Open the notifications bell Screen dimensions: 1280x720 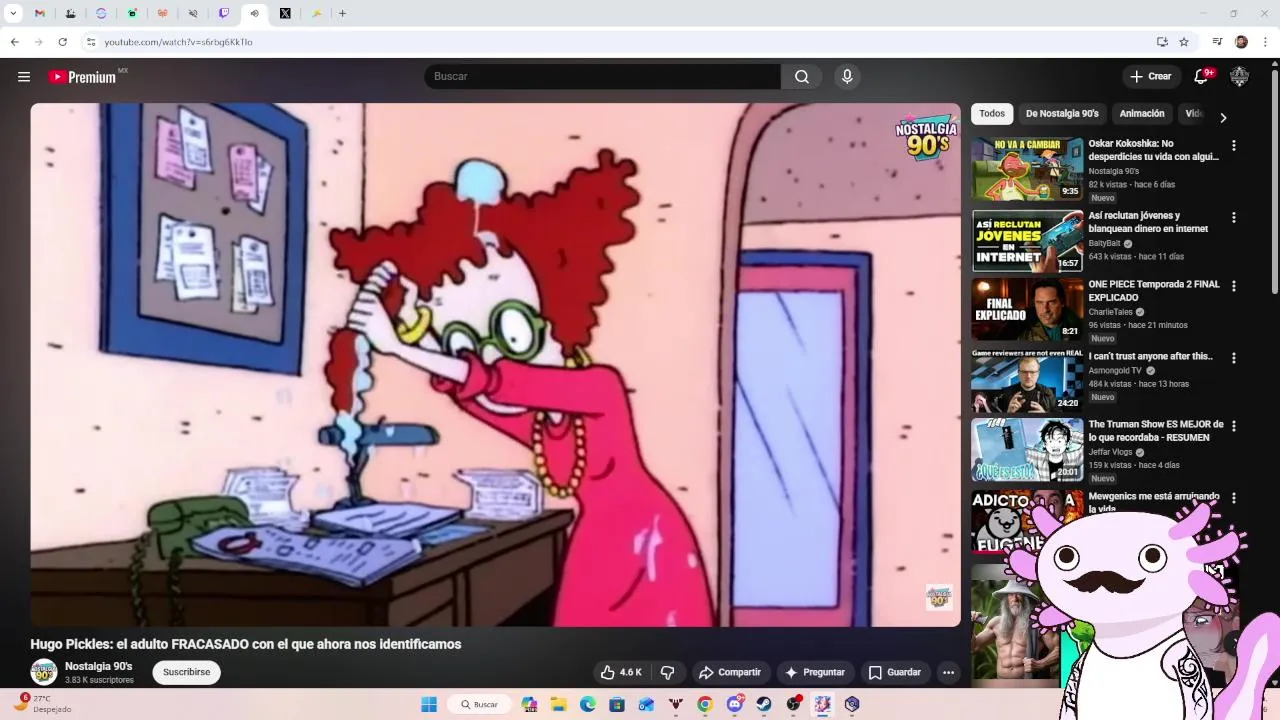(1202, 77)
